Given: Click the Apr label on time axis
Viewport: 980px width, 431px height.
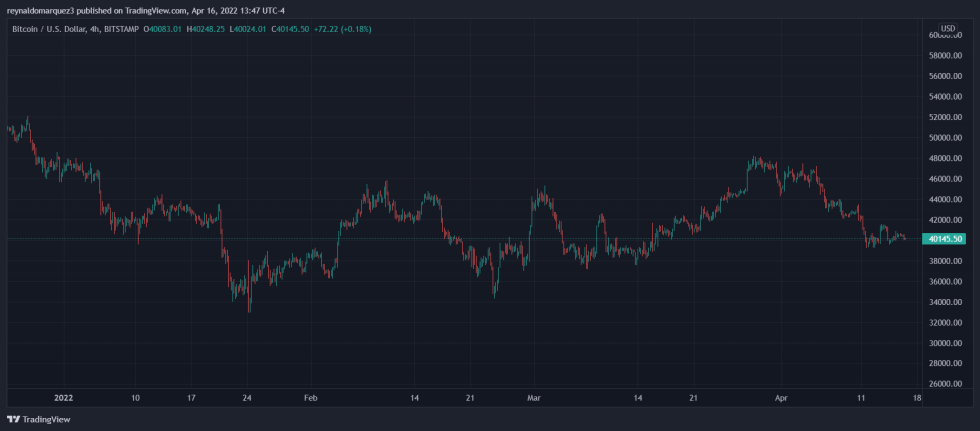Looking at the screenshot, I should (x=783, y=397).
